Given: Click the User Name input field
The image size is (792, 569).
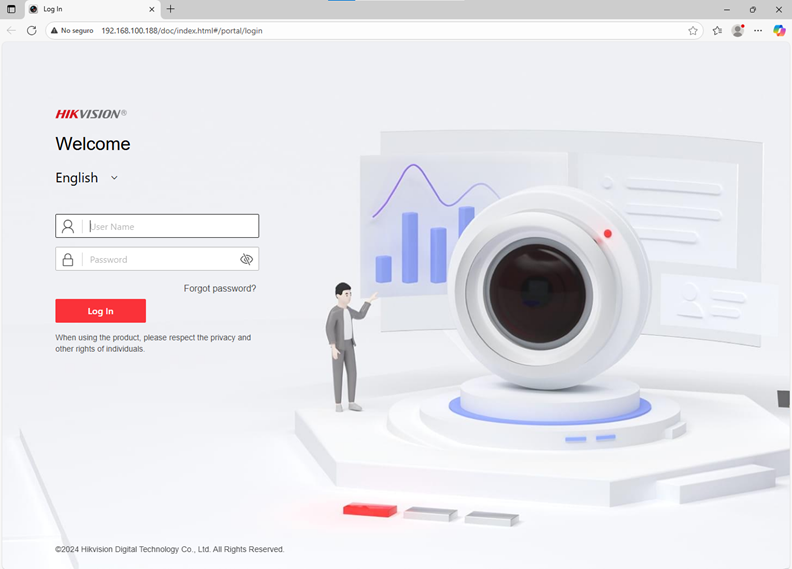Looking at the screenshot, I should point(170,227).
